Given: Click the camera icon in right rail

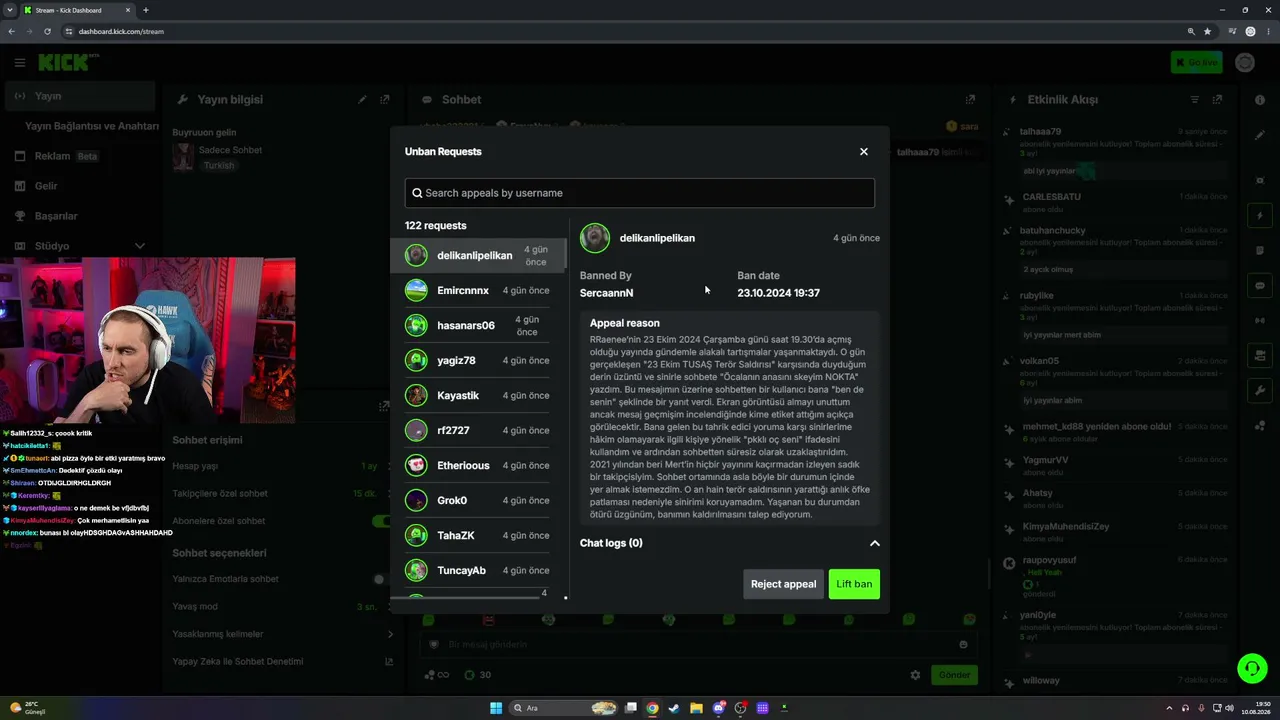Looking at the screenshot, I should pos(1260,355).
